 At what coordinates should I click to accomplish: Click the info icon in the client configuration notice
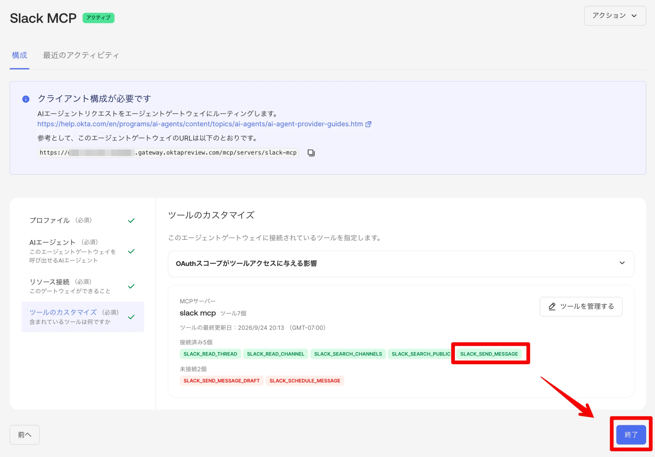tap(26, 99)
